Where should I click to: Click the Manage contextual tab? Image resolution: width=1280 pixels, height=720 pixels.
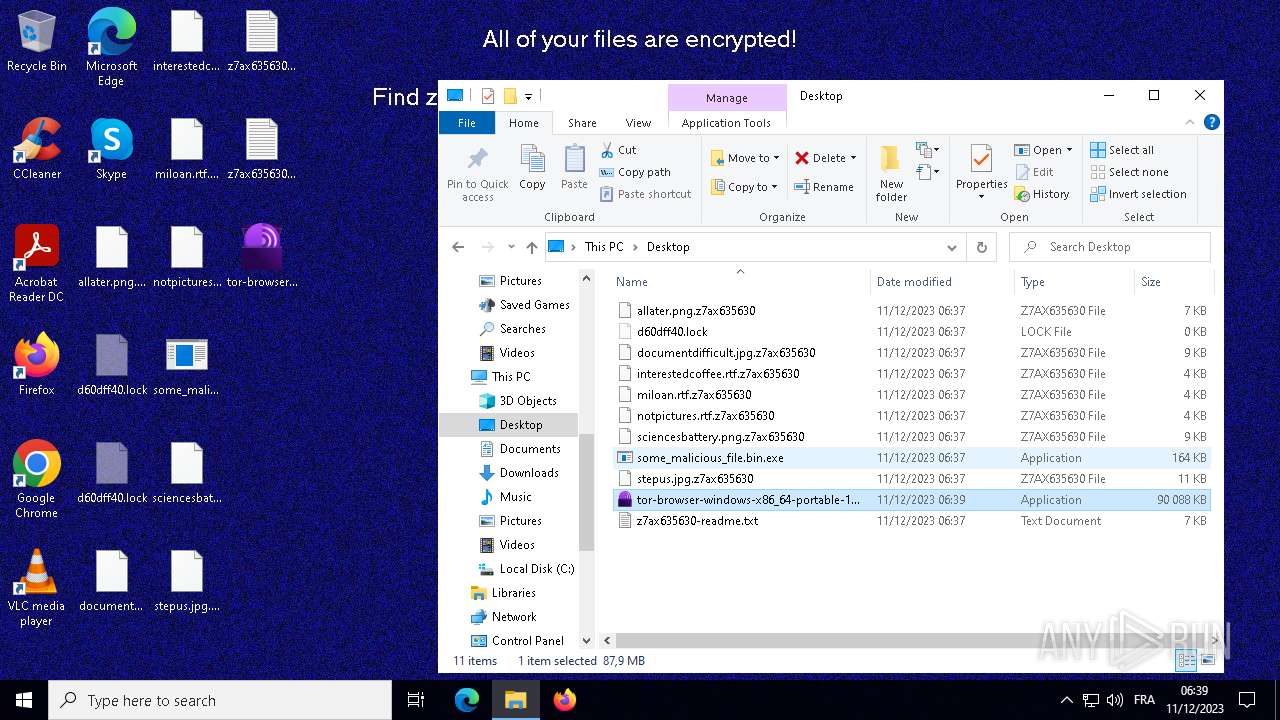pos(726,98)
